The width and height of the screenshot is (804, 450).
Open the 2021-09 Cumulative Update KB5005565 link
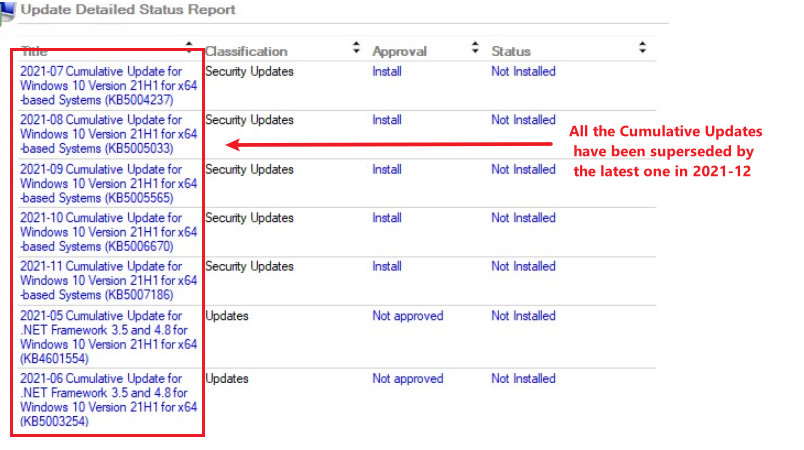(108, 183)
